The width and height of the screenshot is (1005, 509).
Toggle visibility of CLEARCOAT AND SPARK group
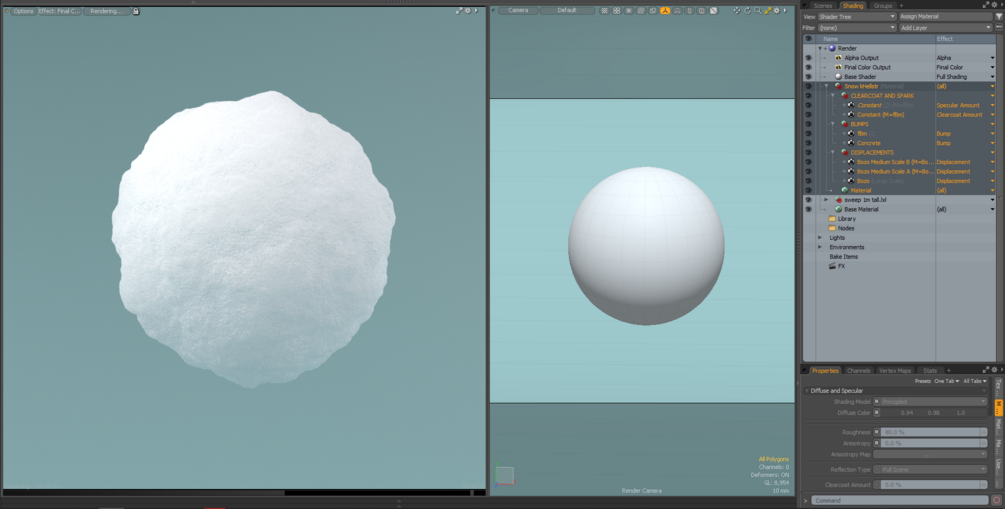click(x=808, y=96)
